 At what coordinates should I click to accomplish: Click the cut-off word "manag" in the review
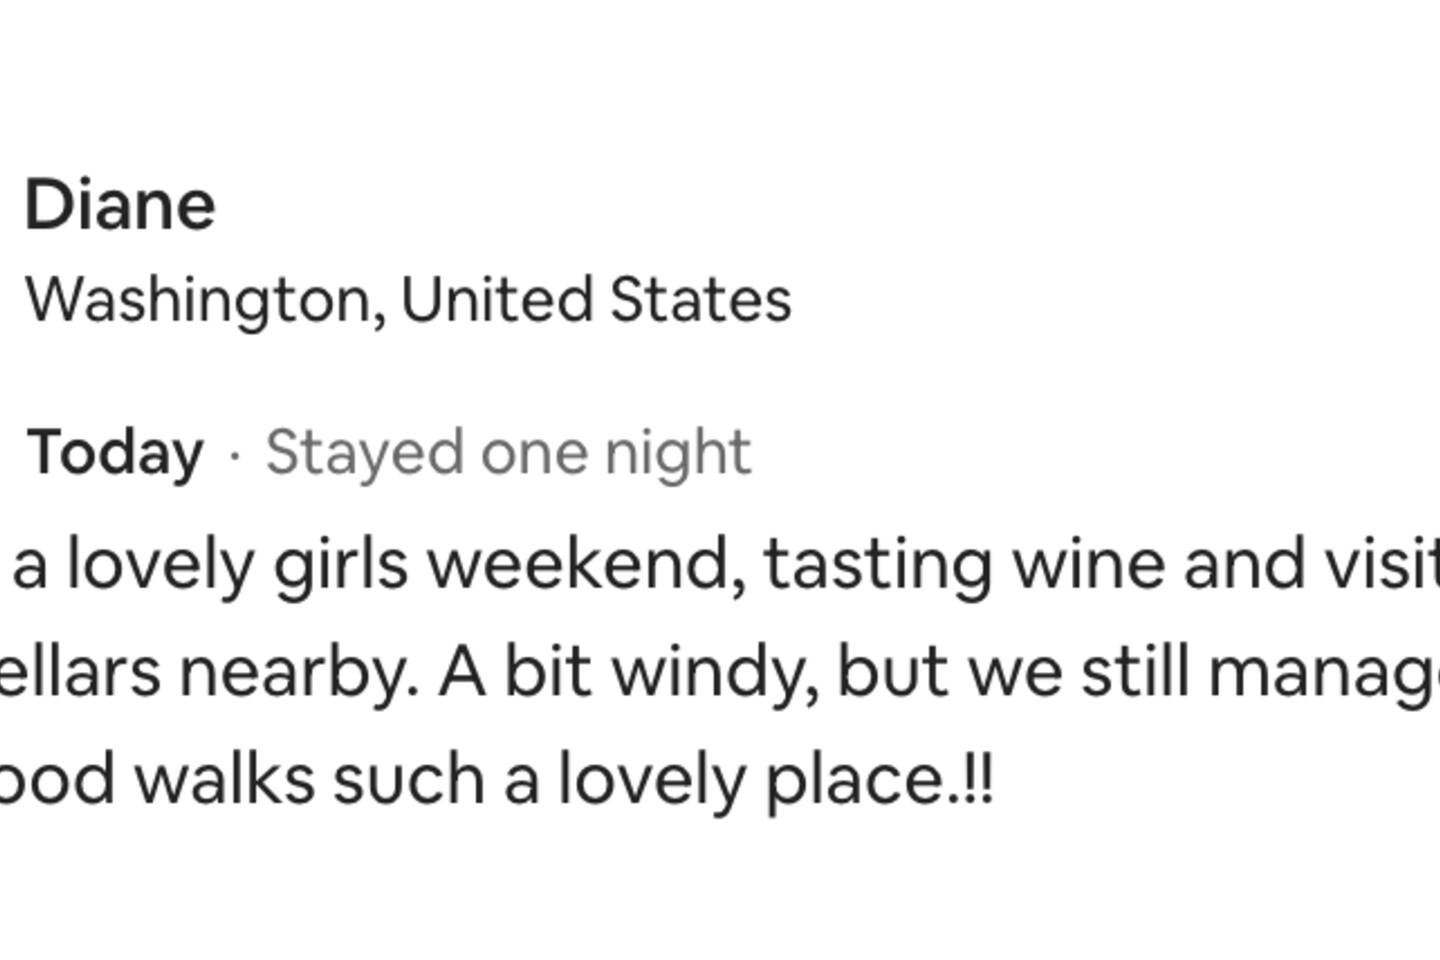click(x=1322, y=672)
